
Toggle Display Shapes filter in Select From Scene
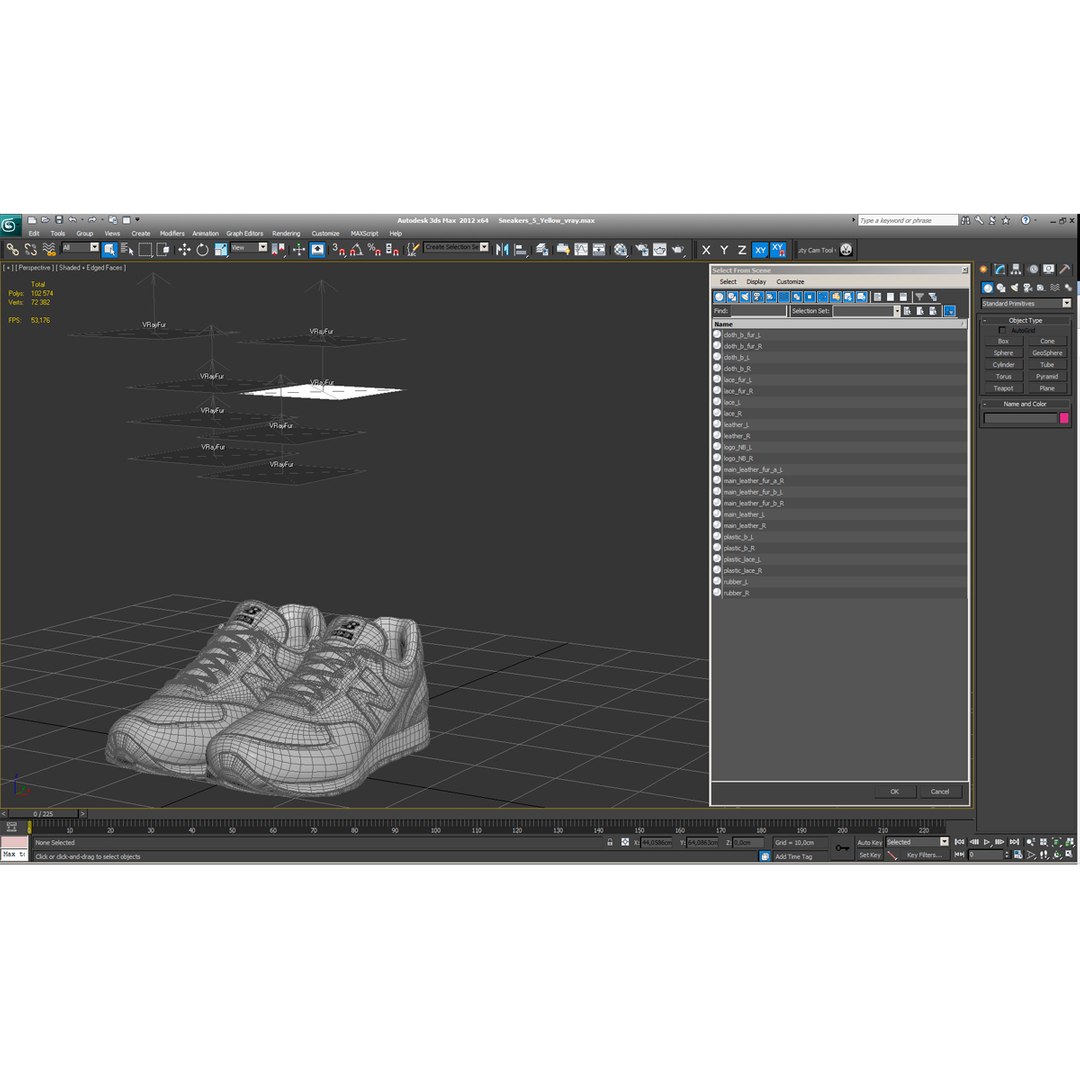732,297
